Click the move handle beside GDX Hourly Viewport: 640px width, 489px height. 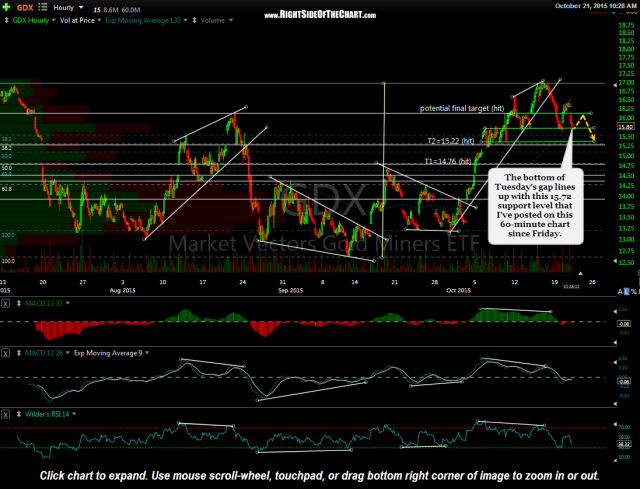pyautogui.click(x=7, y=20)
